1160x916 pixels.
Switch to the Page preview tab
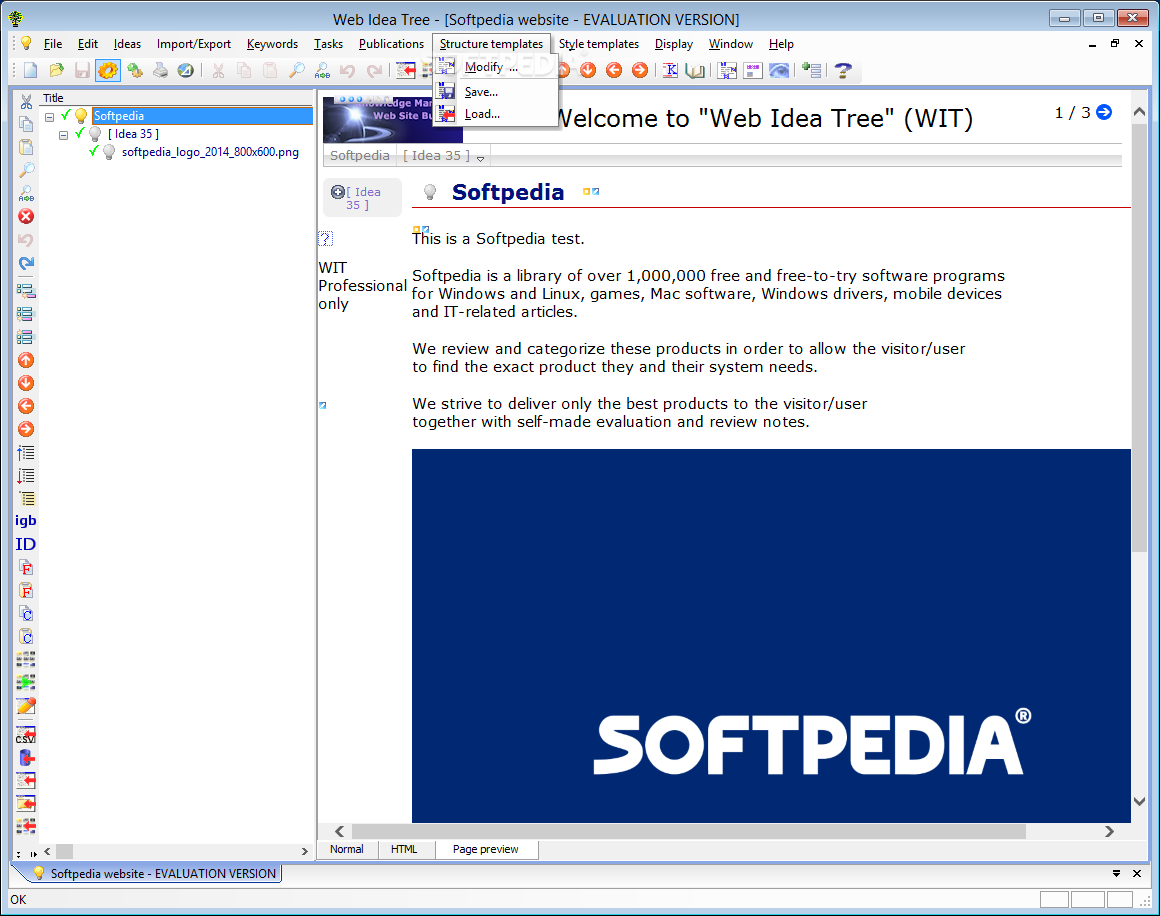pyautogui.click(x=485, y=849)
